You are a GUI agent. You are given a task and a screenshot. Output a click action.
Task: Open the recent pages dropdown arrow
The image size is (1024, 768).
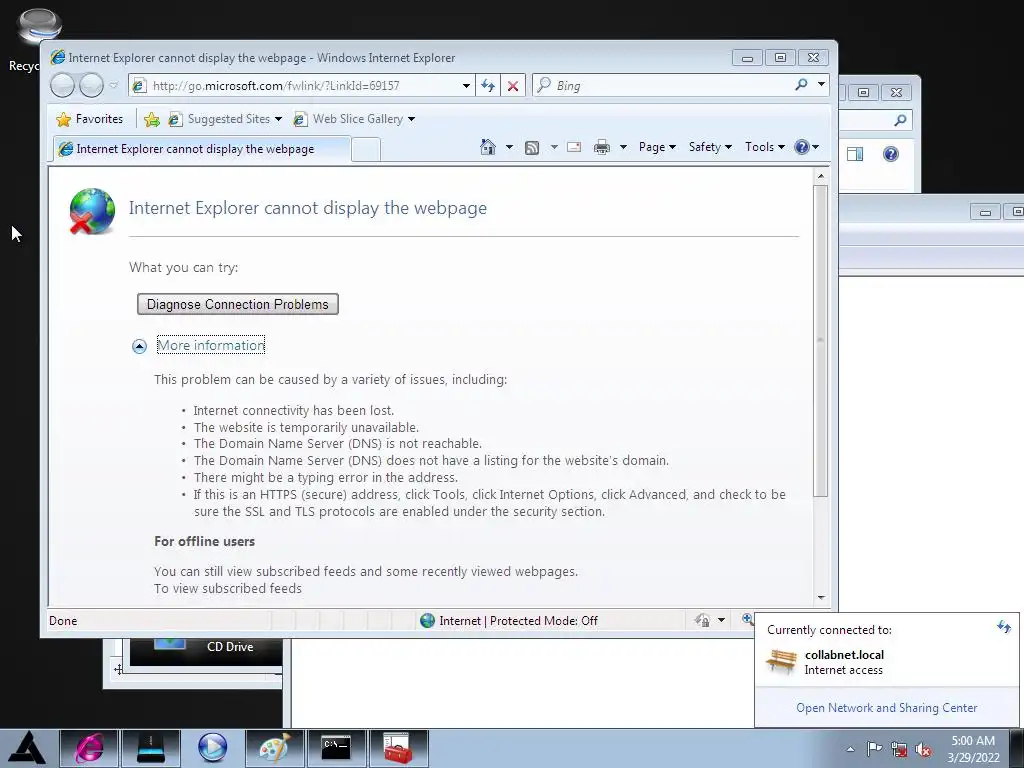(x=114, y=85)
